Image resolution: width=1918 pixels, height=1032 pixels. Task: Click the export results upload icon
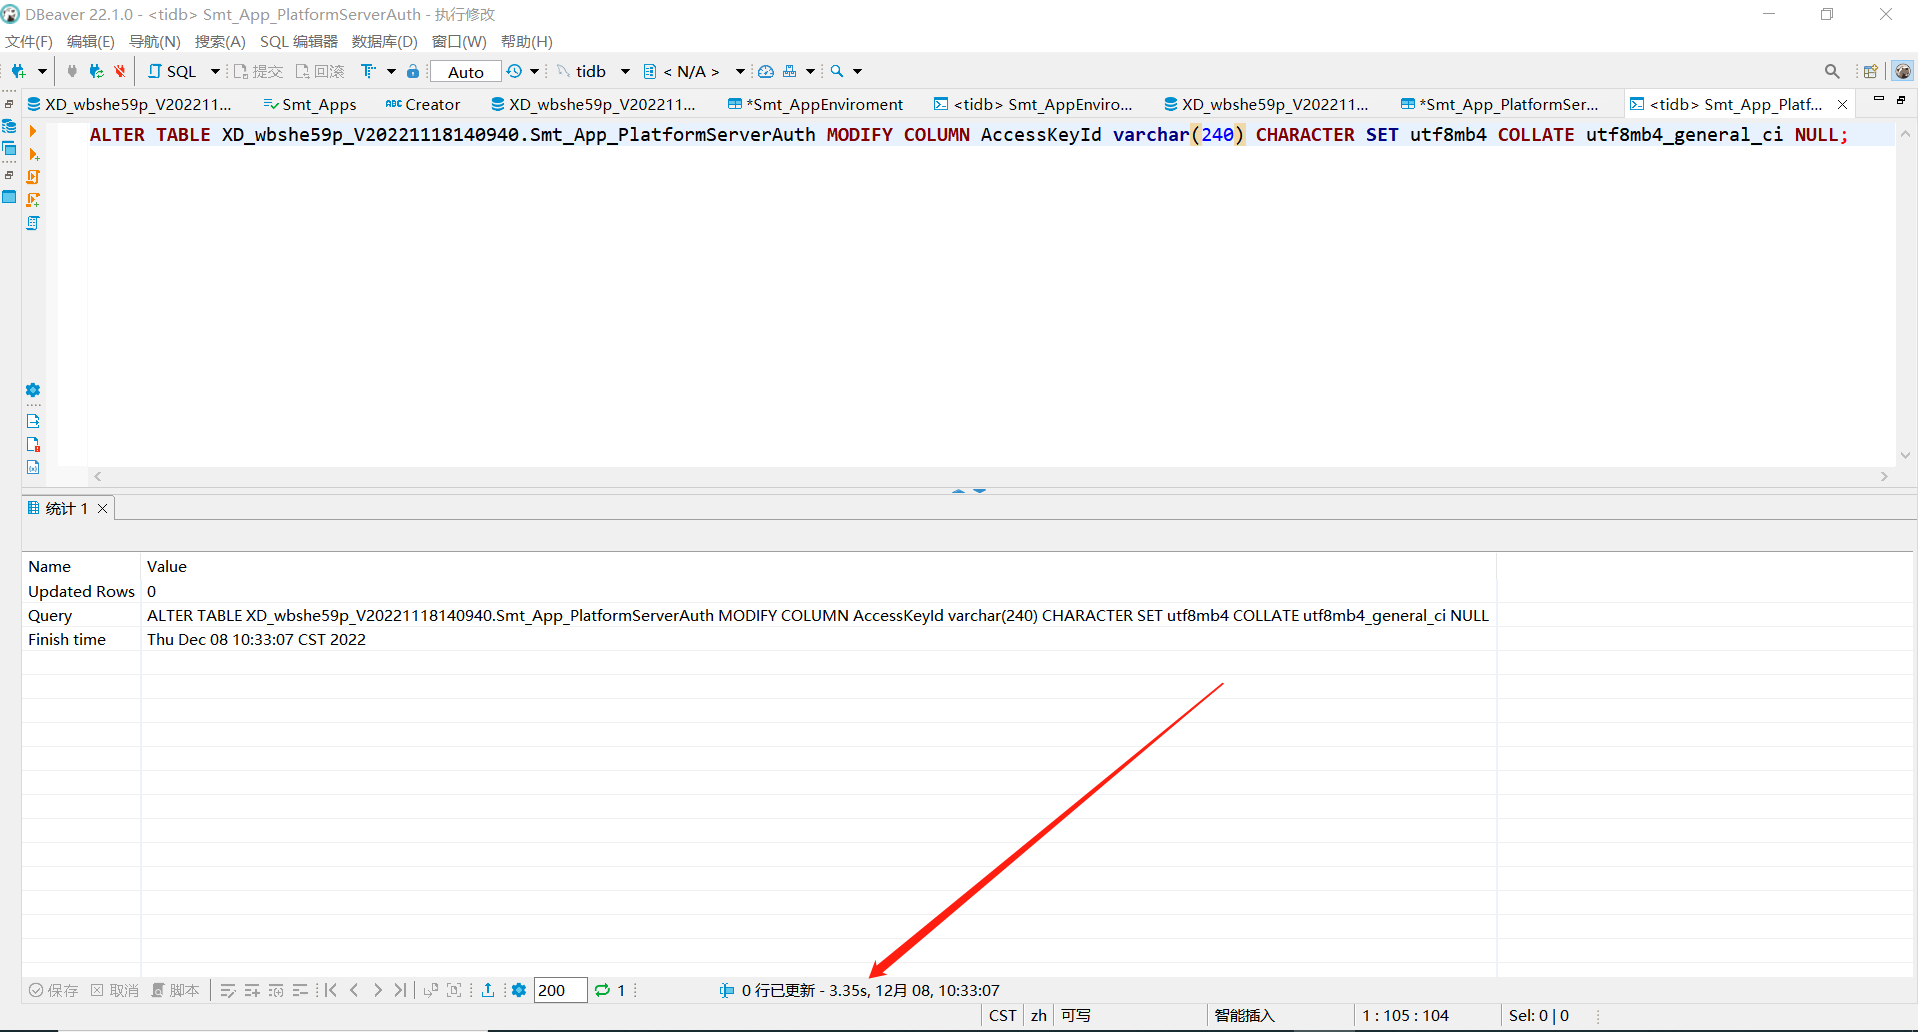[488, 990]
